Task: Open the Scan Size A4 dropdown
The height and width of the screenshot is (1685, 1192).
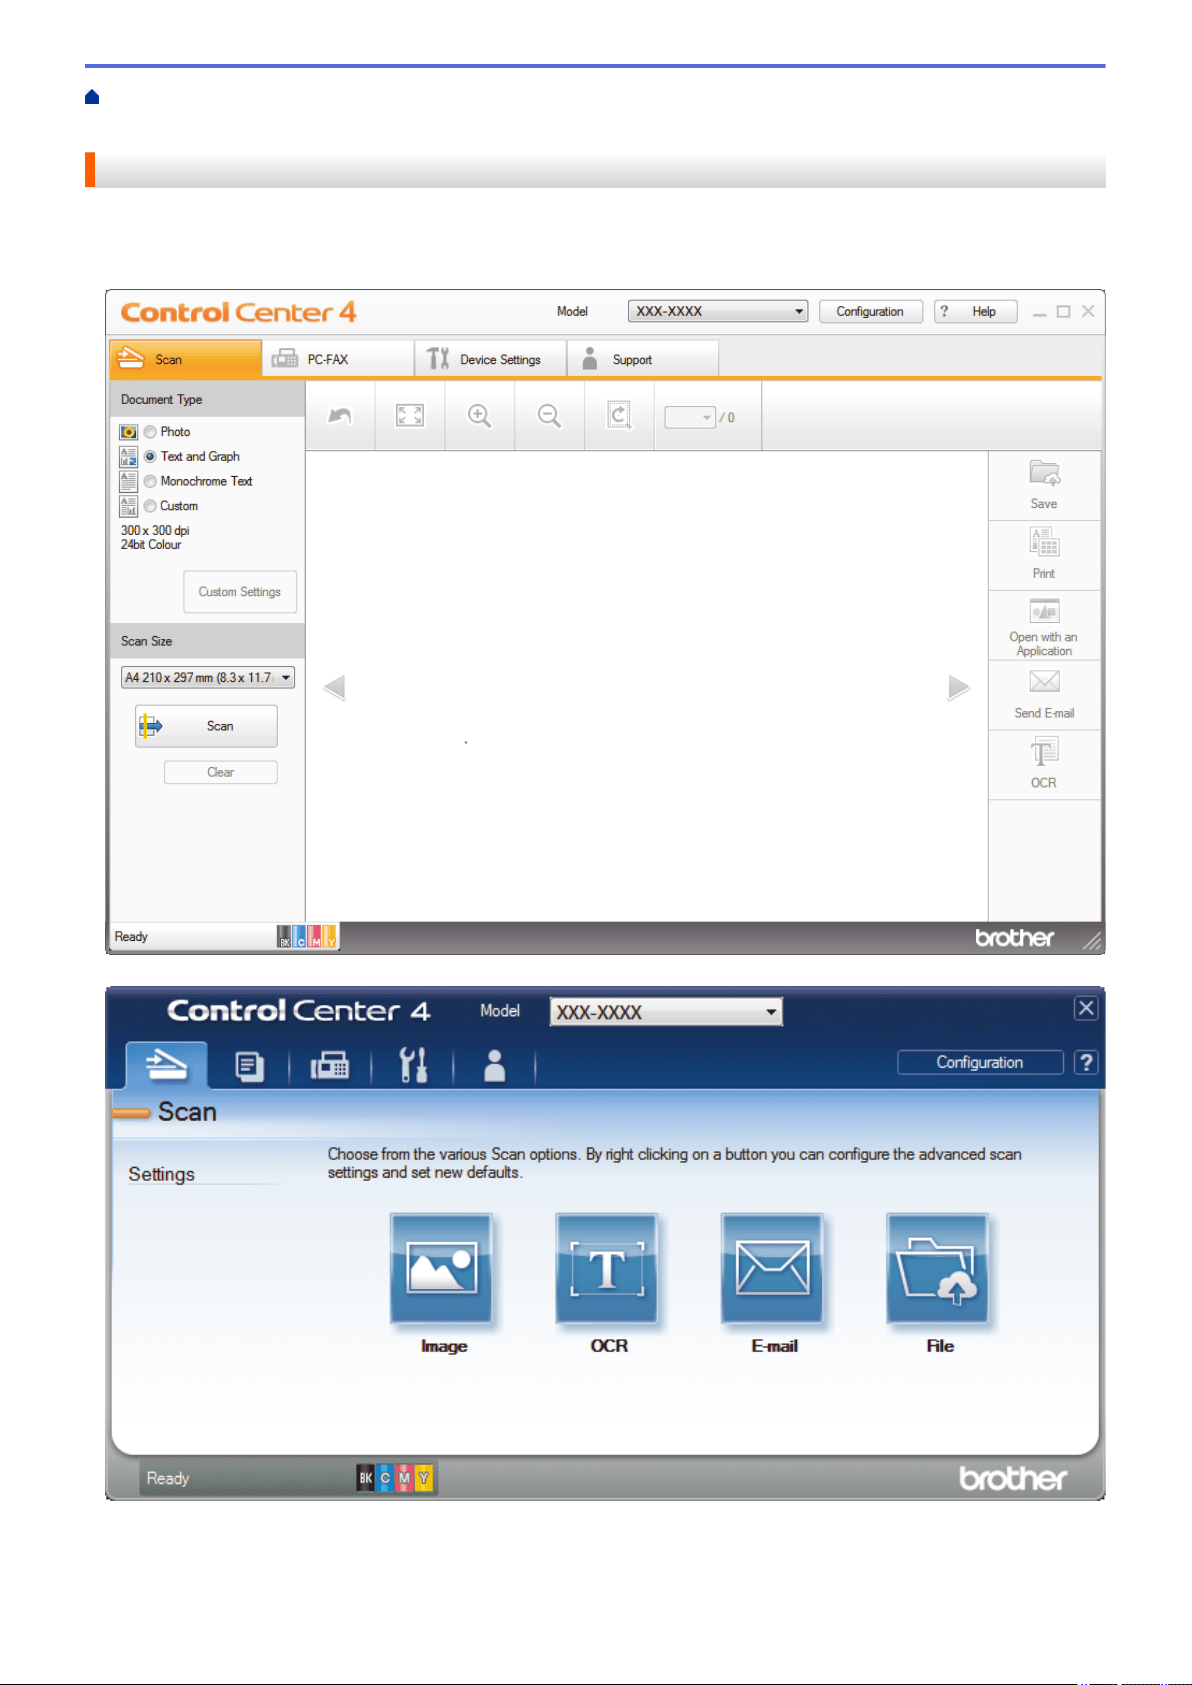Action: 208,677
